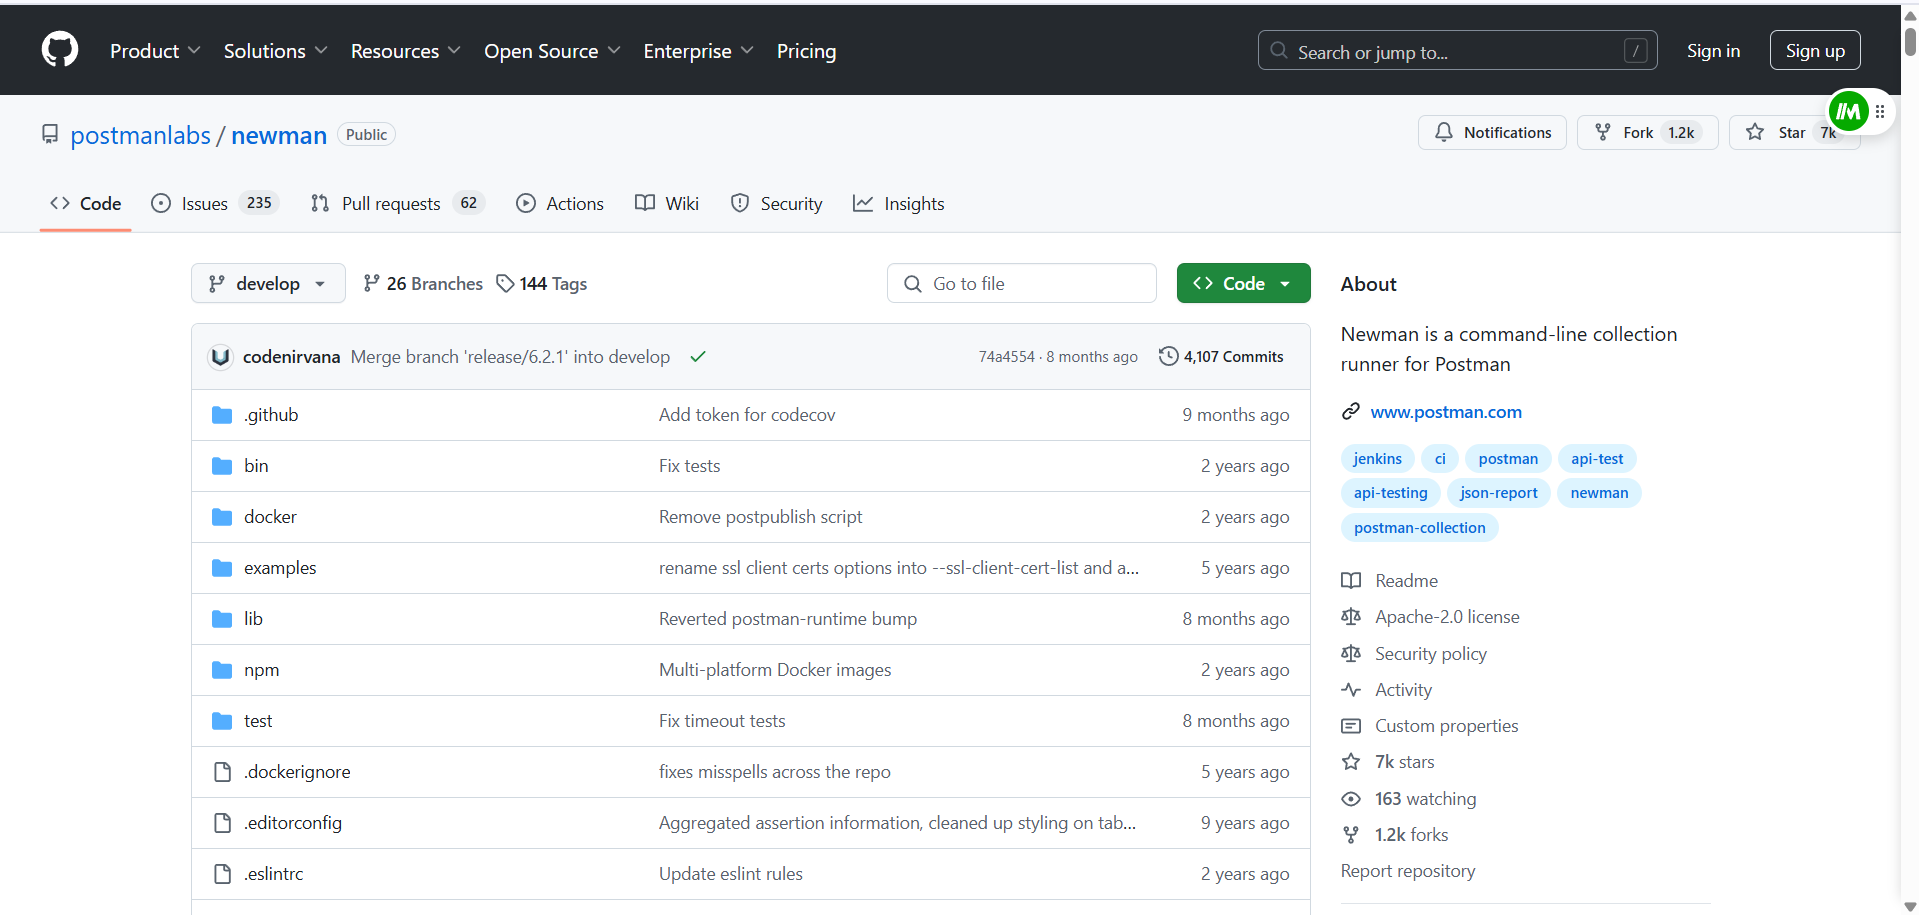Click the api-testing topic tag

coord(1390,492)
